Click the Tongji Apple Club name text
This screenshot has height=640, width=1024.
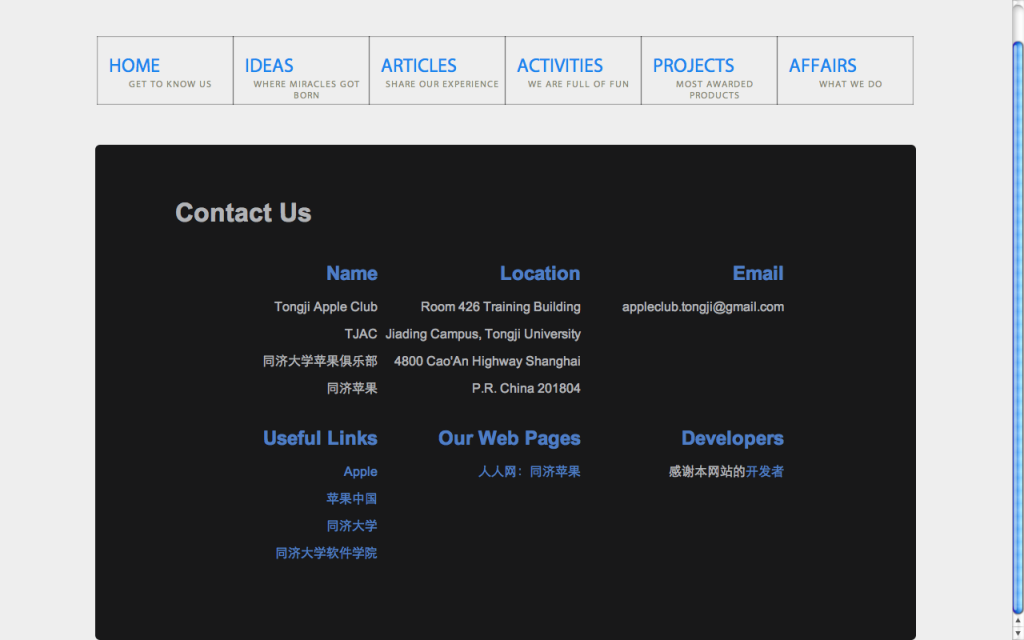point(326,307)
